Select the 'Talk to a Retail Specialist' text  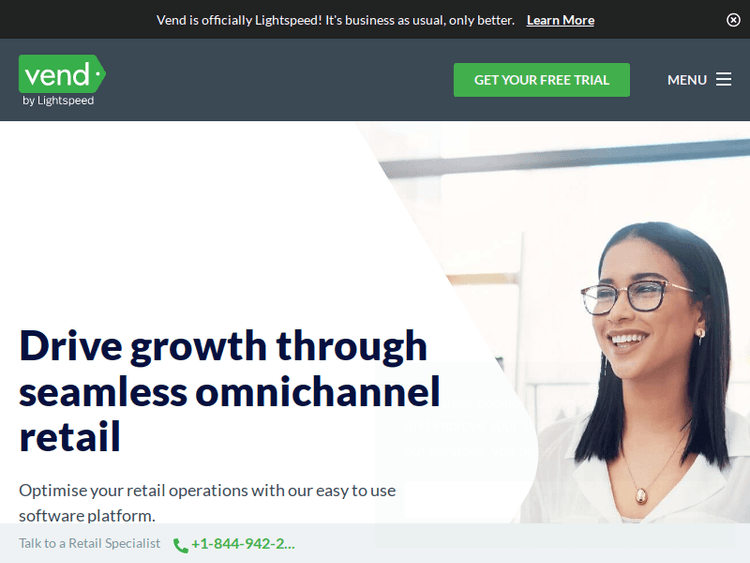89,543
